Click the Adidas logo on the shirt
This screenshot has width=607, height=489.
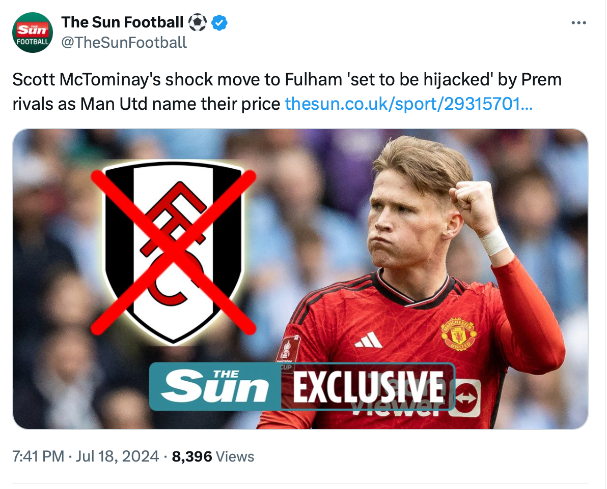(368, 340)
